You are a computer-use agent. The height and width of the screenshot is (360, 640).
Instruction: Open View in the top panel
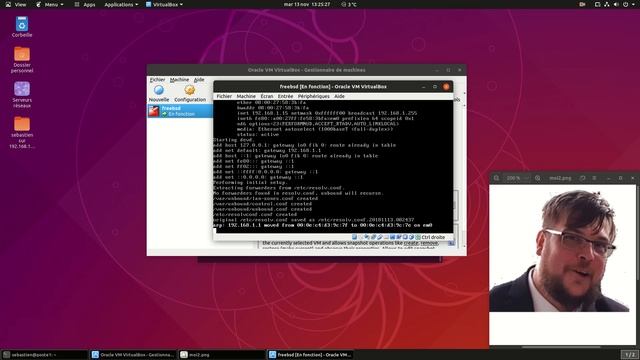[x=16, y=4]
